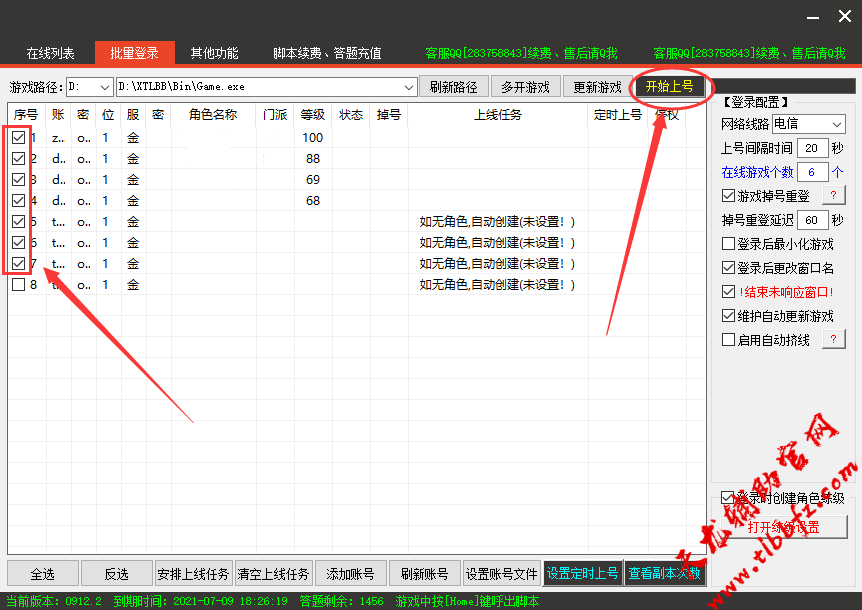Click the 等级 column header

(313, 114)
